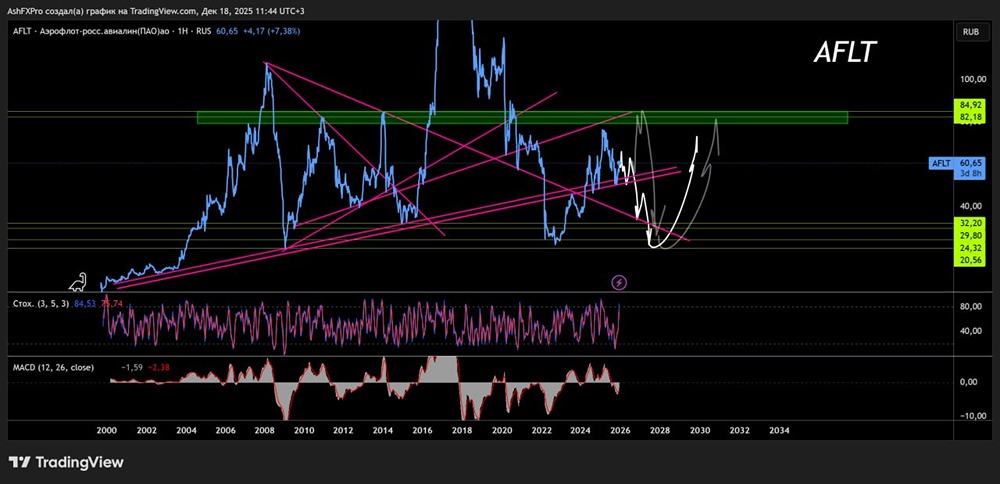This screenshot has height=484, width=1000.
Task: Click the 2024 year label on time axis
Action: [x=581, y=430]
